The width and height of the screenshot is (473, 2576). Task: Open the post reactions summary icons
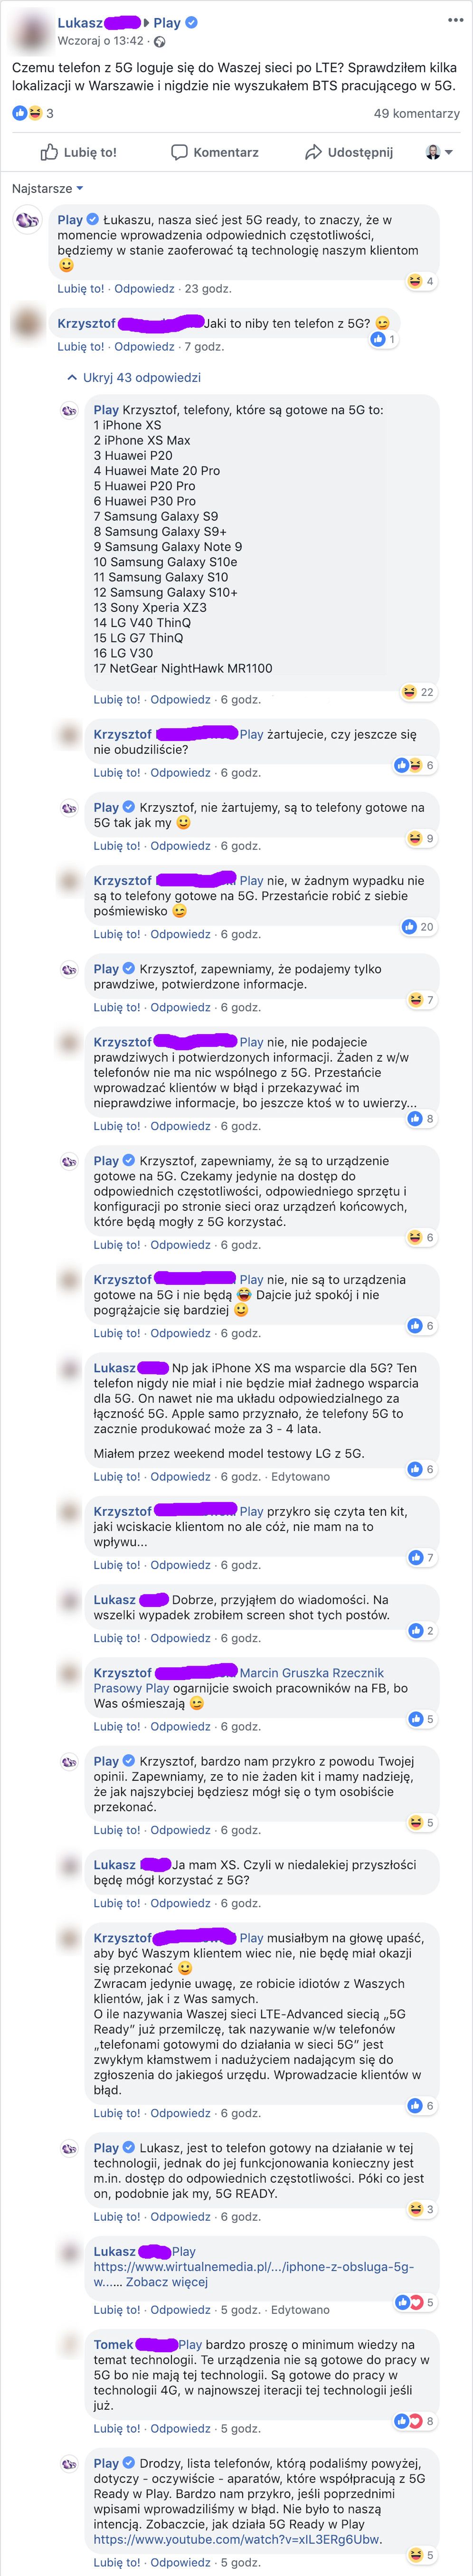point(27,113)
